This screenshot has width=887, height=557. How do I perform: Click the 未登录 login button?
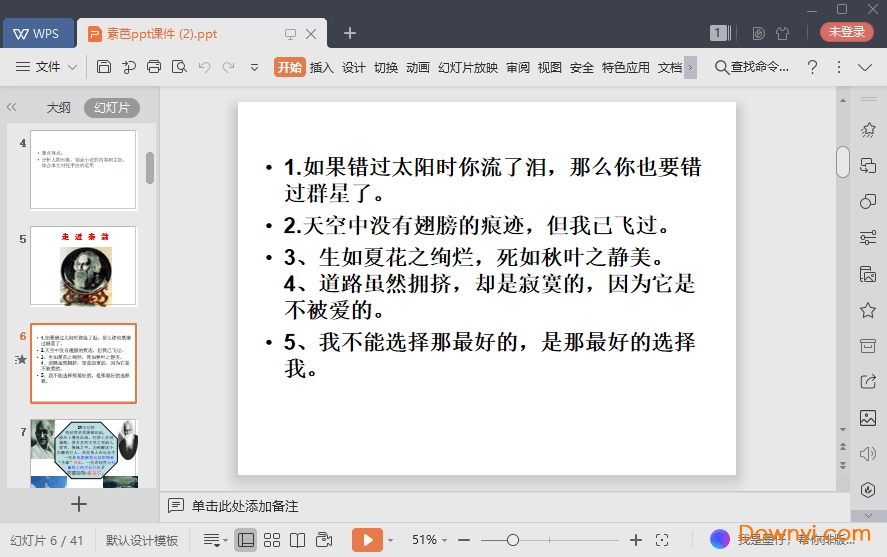846,32
